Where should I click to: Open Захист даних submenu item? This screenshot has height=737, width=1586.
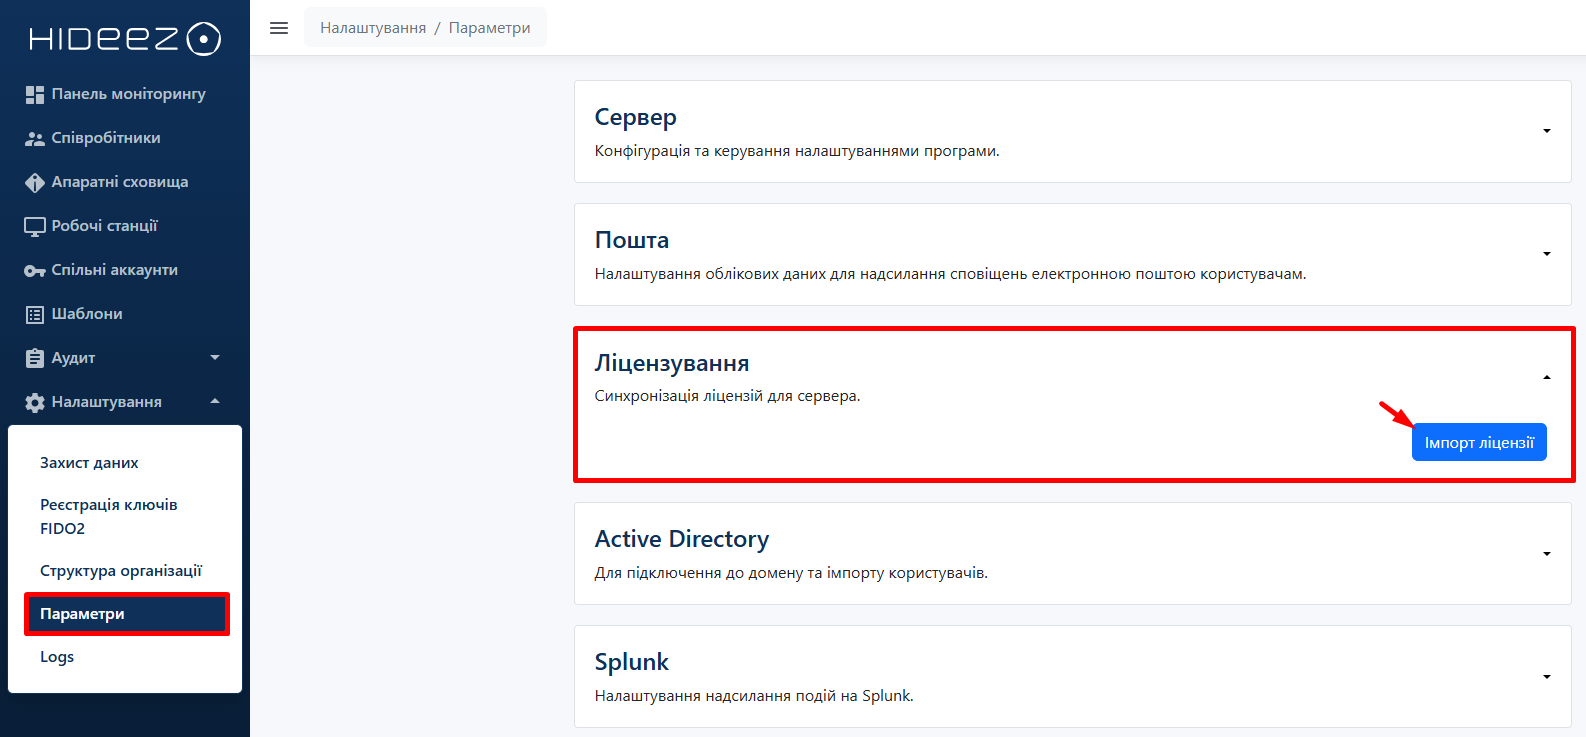click(x=89, y=463)
